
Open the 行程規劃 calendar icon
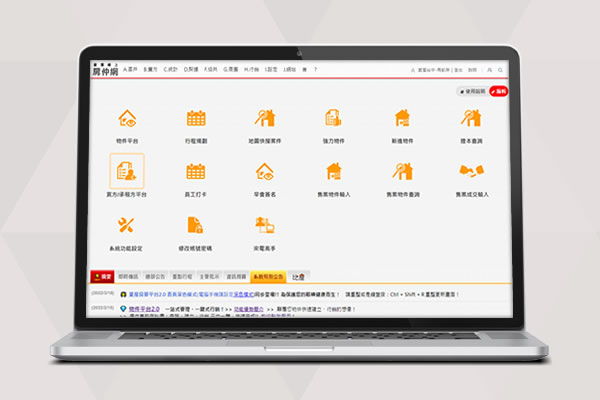(x=196, y=119)
